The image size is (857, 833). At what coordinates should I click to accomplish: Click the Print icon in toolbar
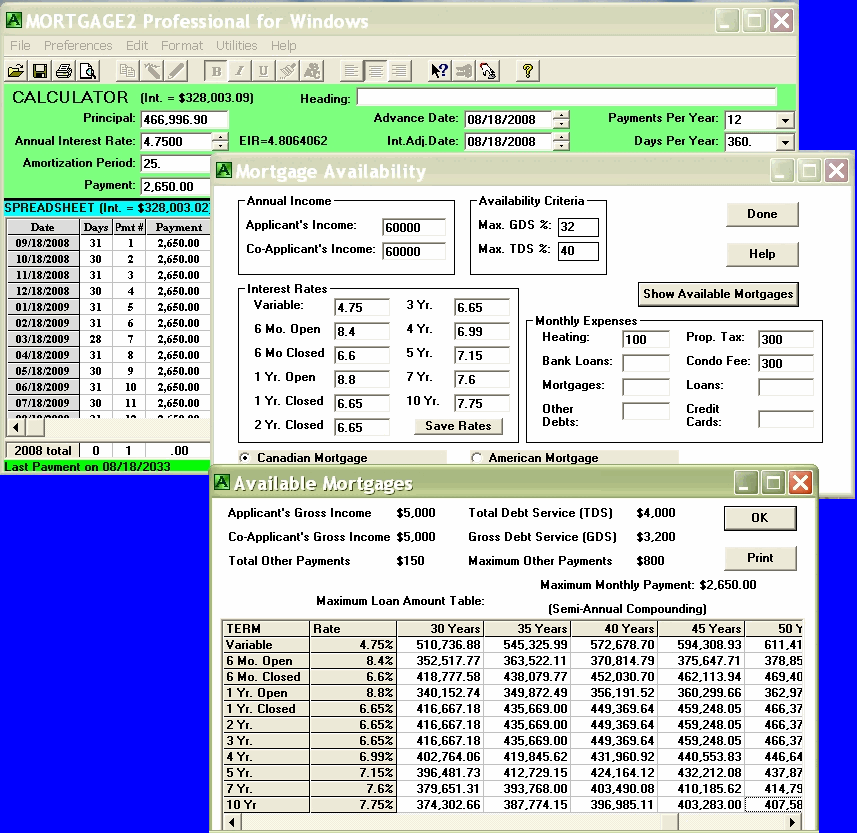point(64,71)
